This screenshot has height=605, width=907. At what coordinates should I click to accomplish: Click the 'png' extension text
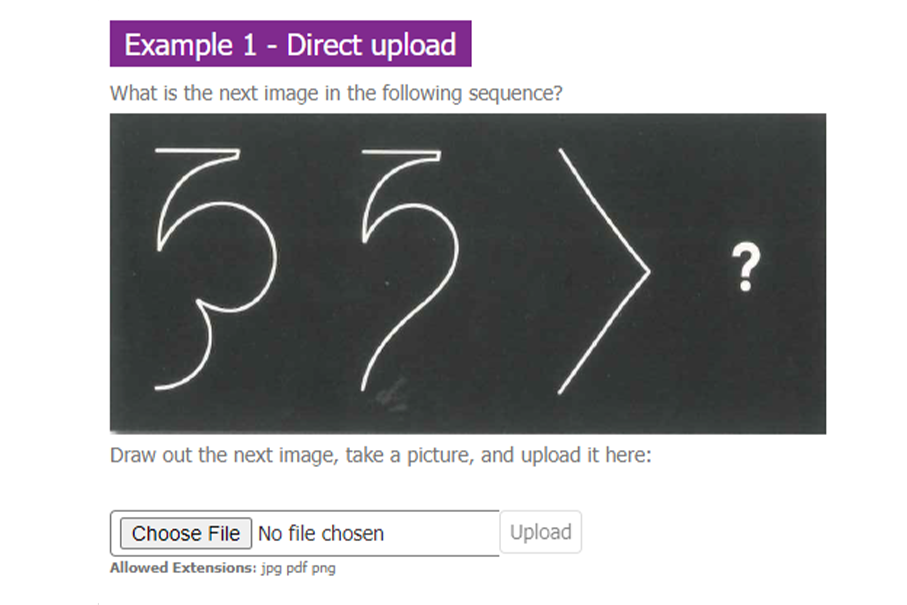pos(323,569)
